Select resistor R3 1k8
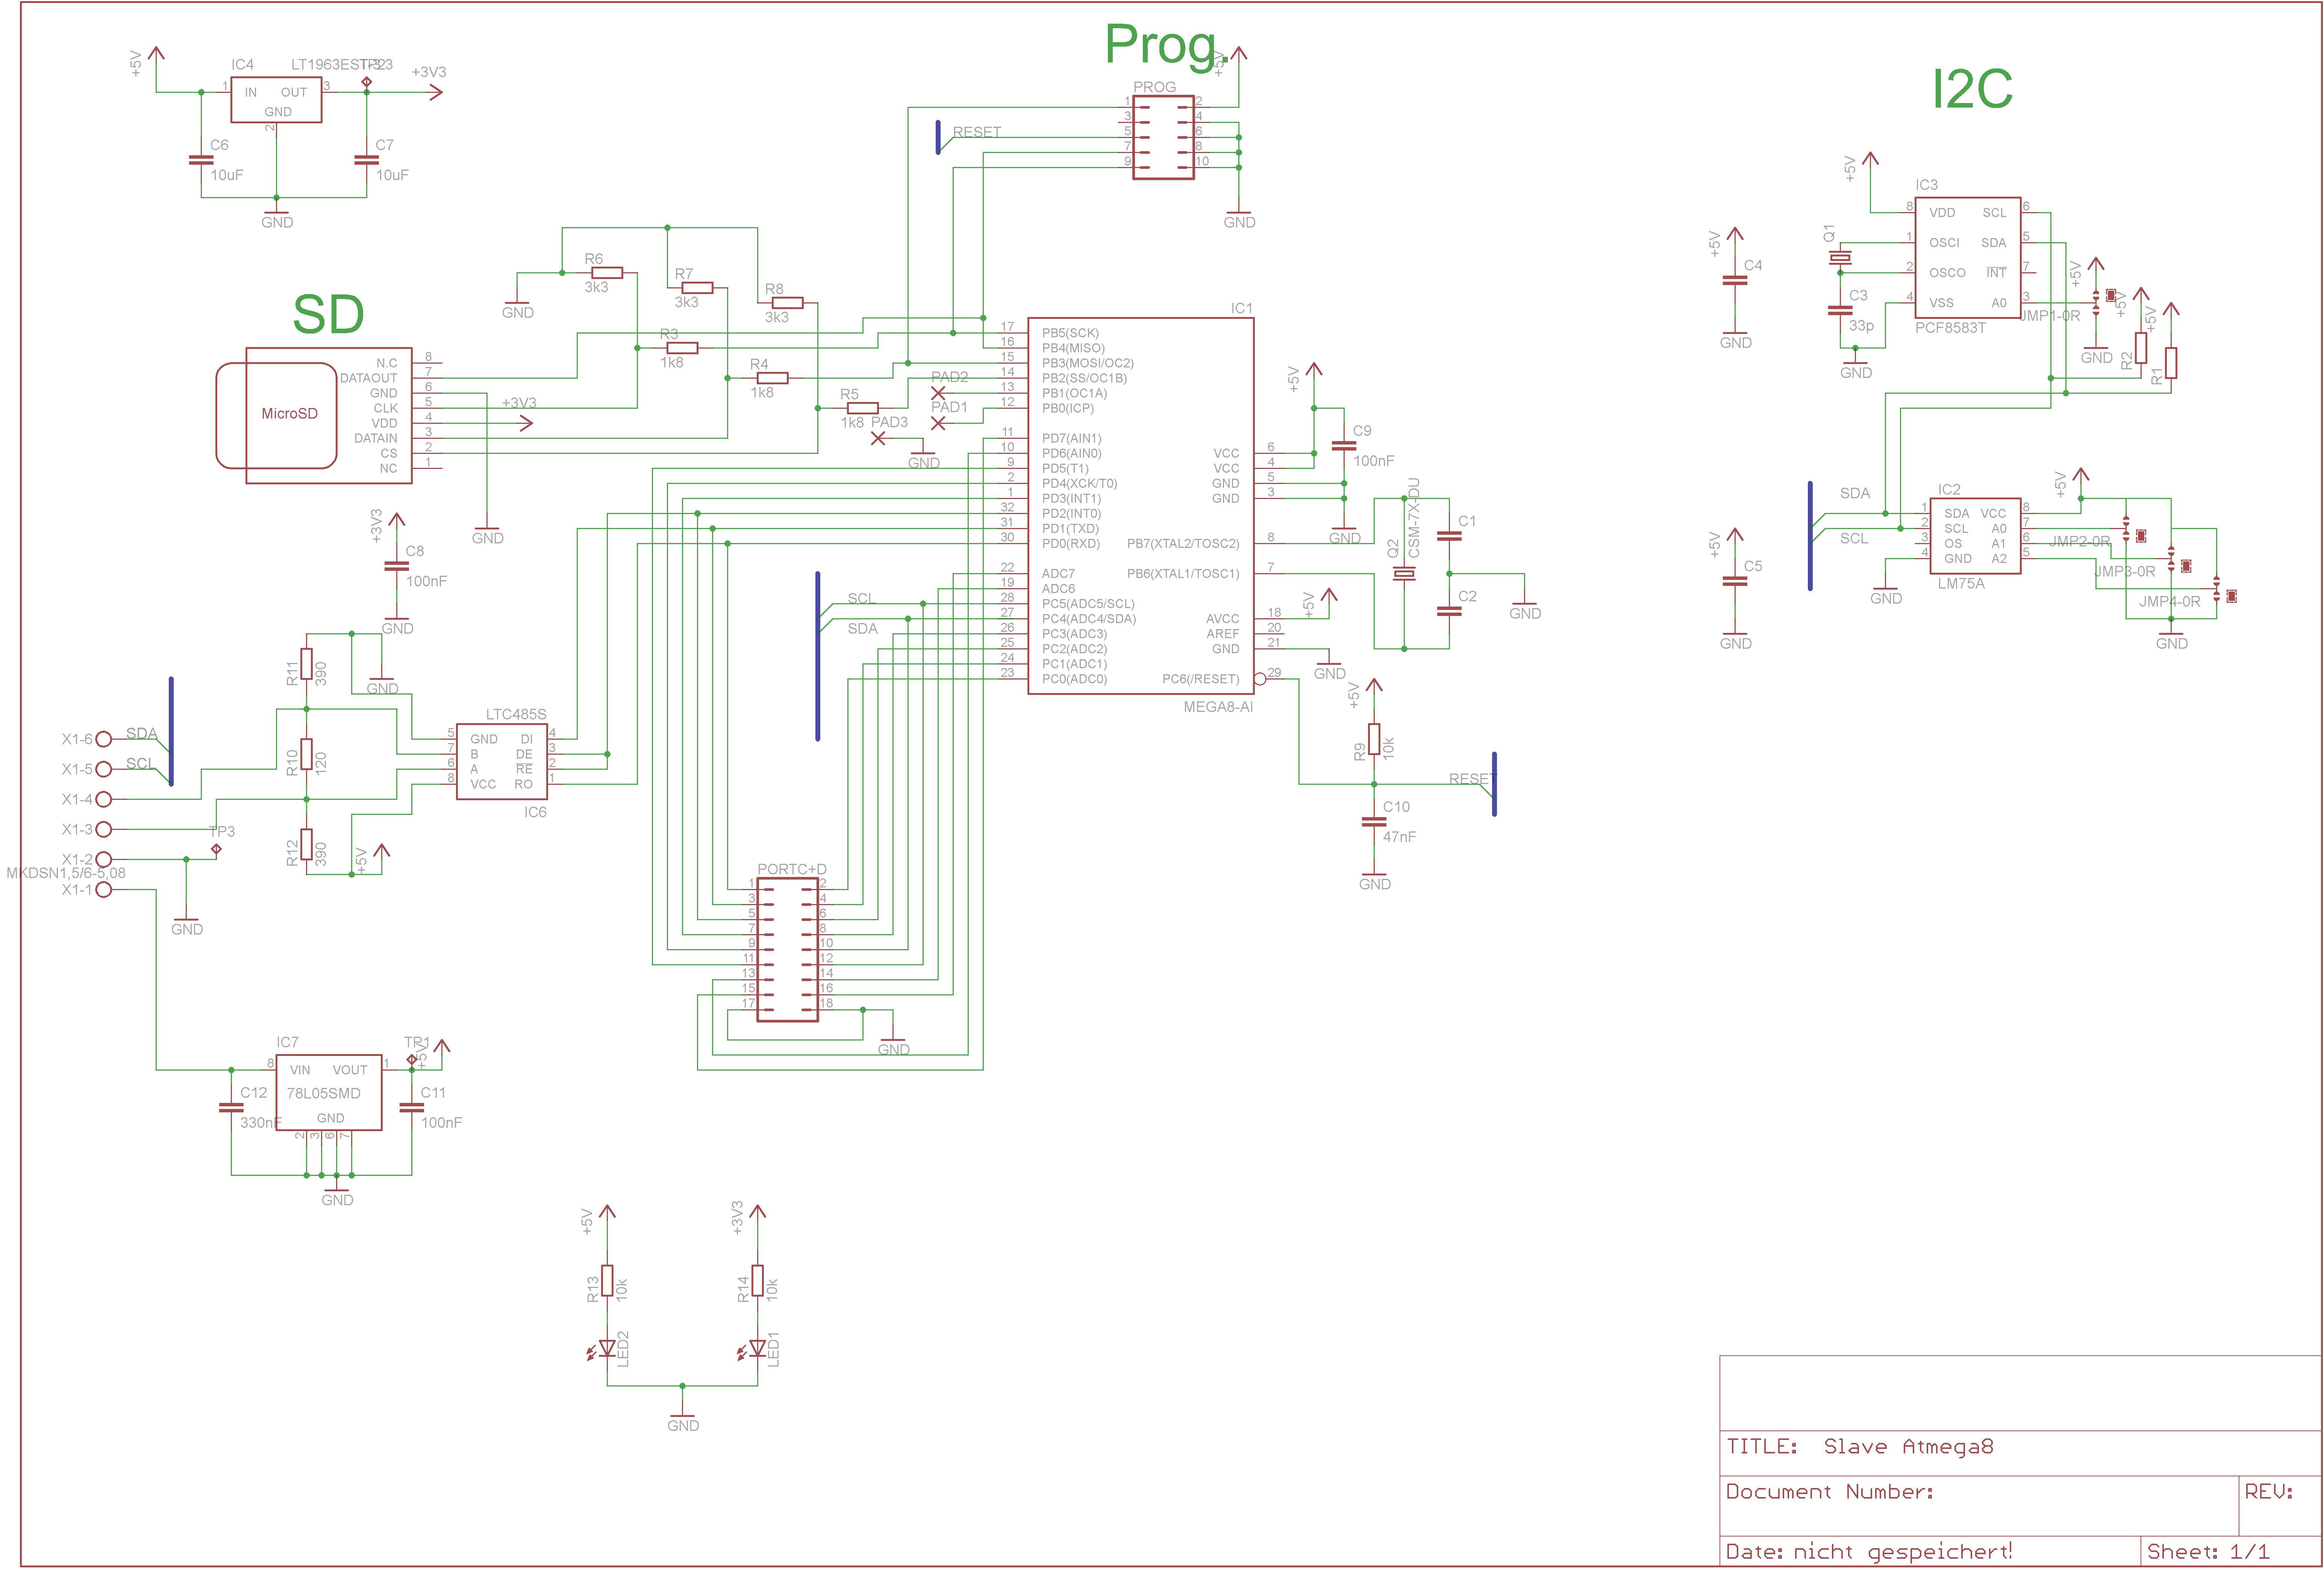The width and height of the screenshot is (2324, 1570). [x=682, y=348]
